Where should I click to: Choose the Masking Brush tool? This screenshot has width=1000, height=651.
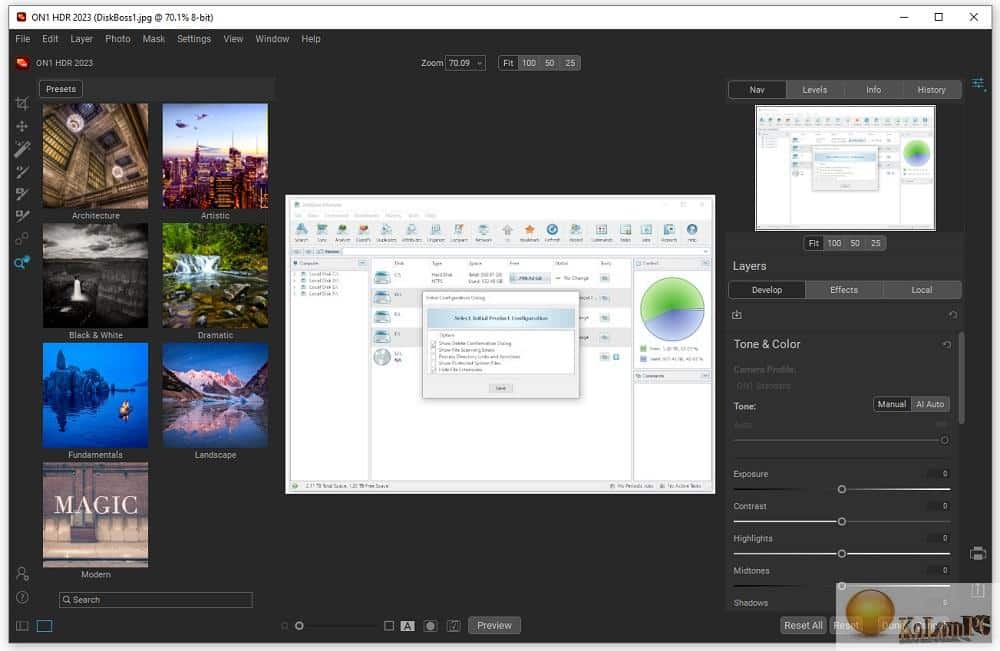22,194
